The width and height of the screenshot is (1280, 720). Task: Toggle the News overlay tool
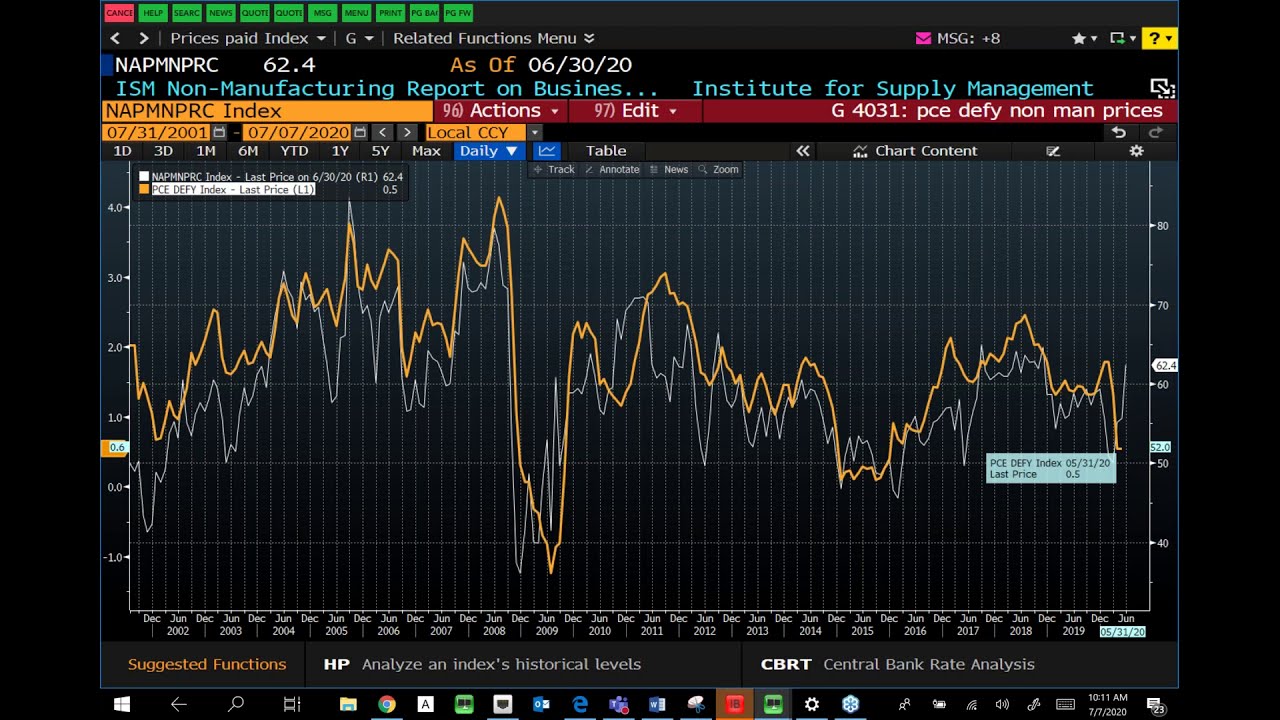click(669, 169)
